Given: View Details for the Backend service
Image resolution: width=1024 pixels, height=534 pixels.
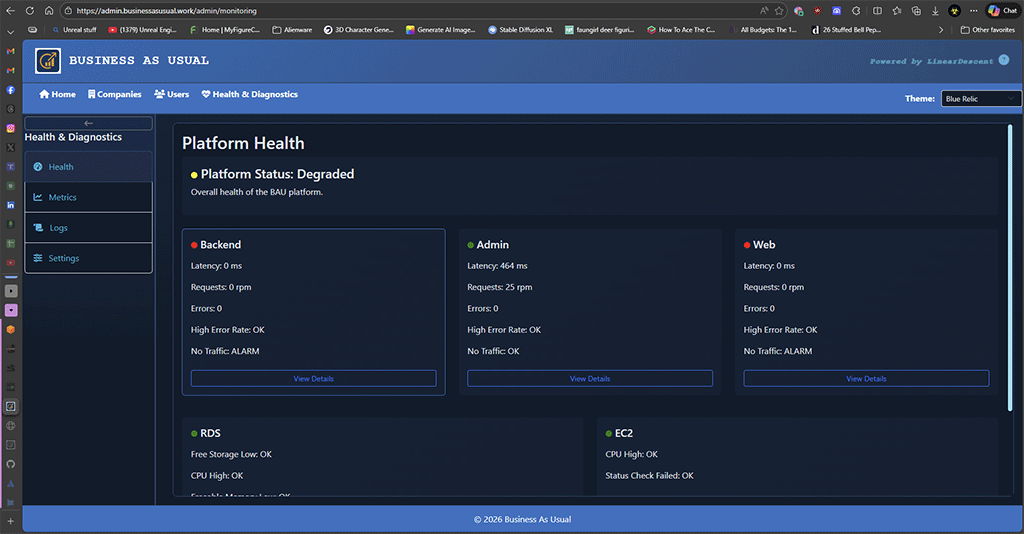Looking at the screenshot, I should pos(313,379).
